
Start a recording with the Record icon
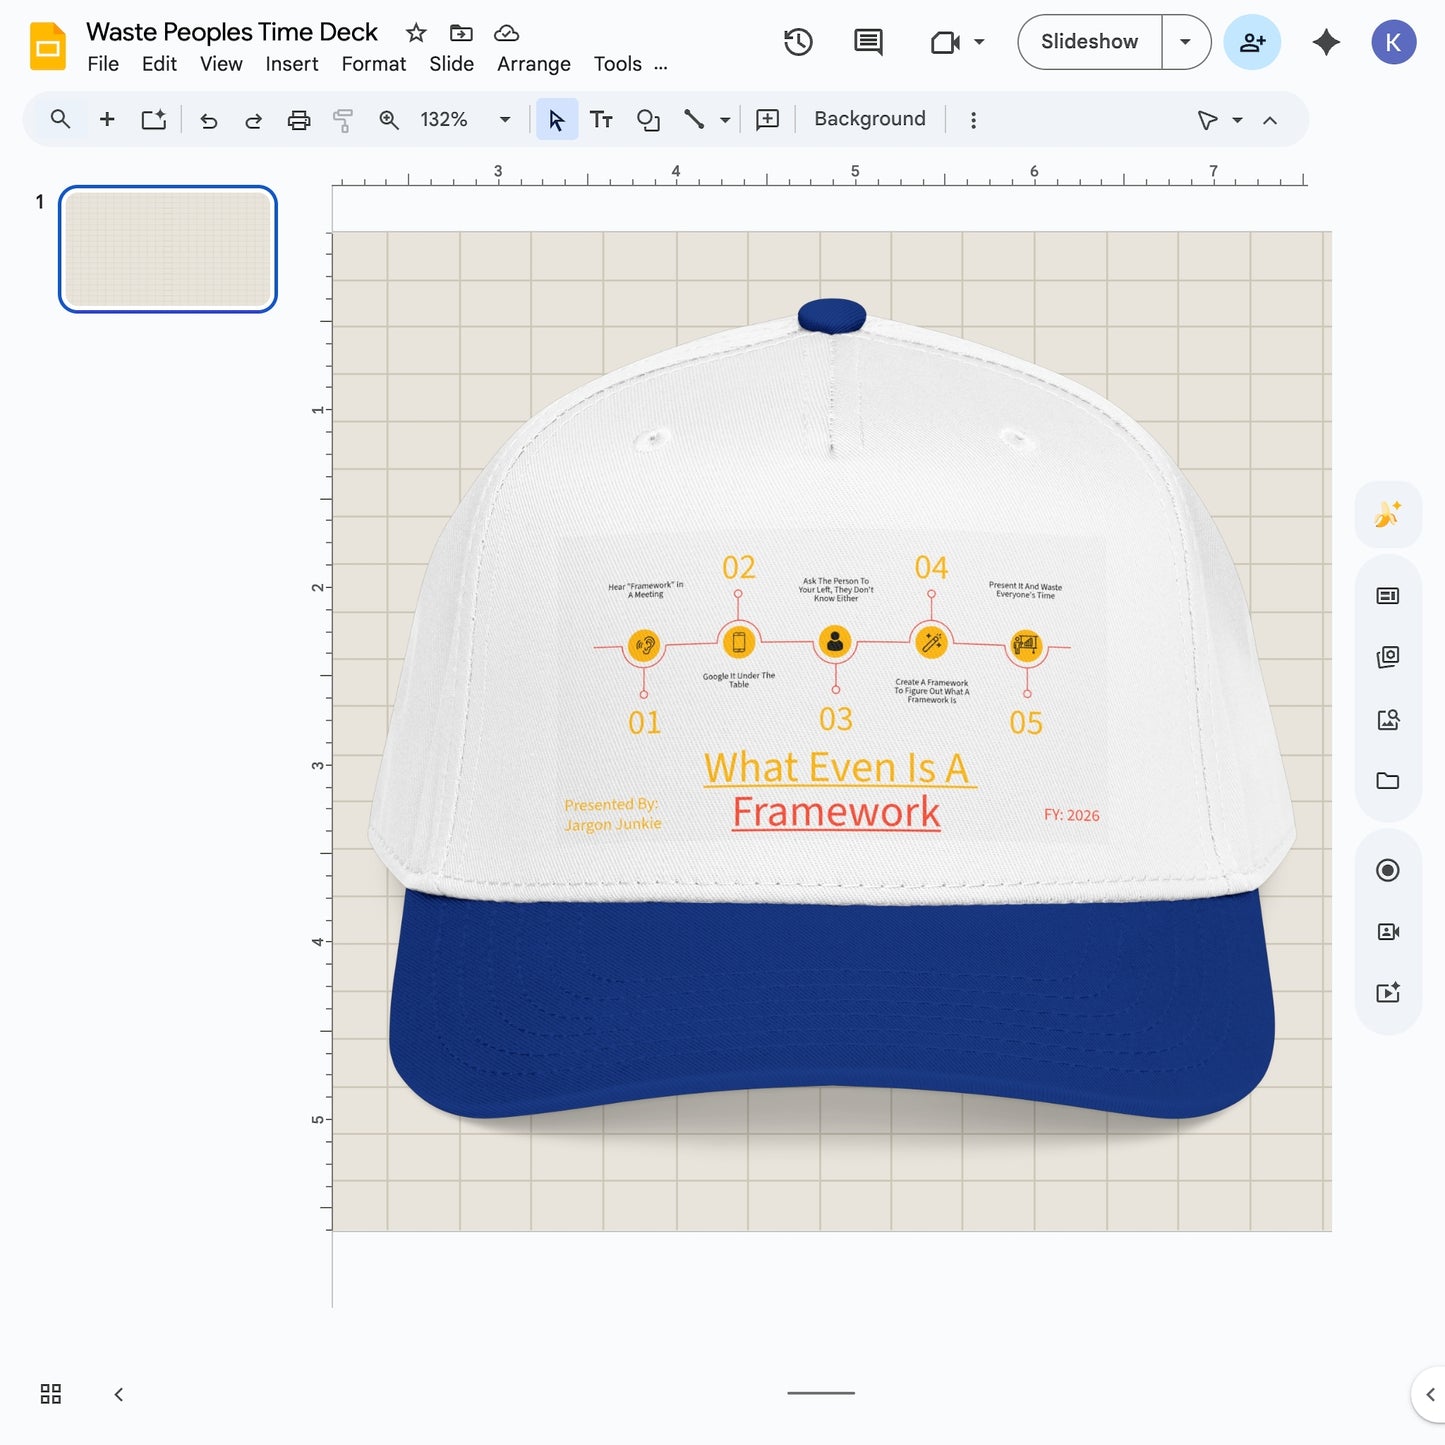click(1388, 870)
